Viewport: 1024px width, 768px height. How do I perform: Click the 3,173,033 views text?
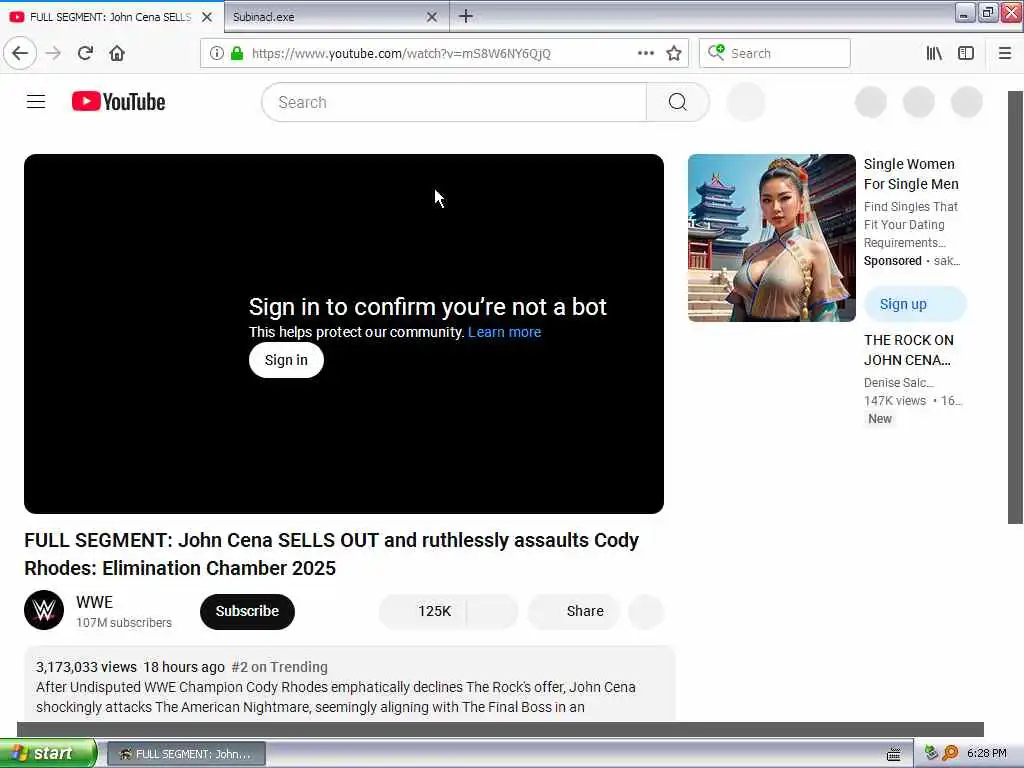click(x=86, y=667)
